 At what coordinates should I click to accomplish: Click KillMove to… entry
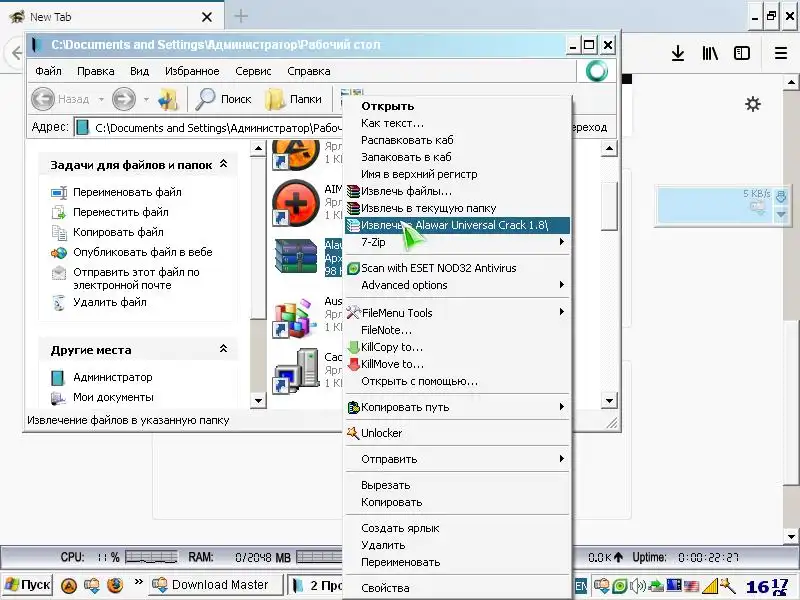(x=392, y=364)
